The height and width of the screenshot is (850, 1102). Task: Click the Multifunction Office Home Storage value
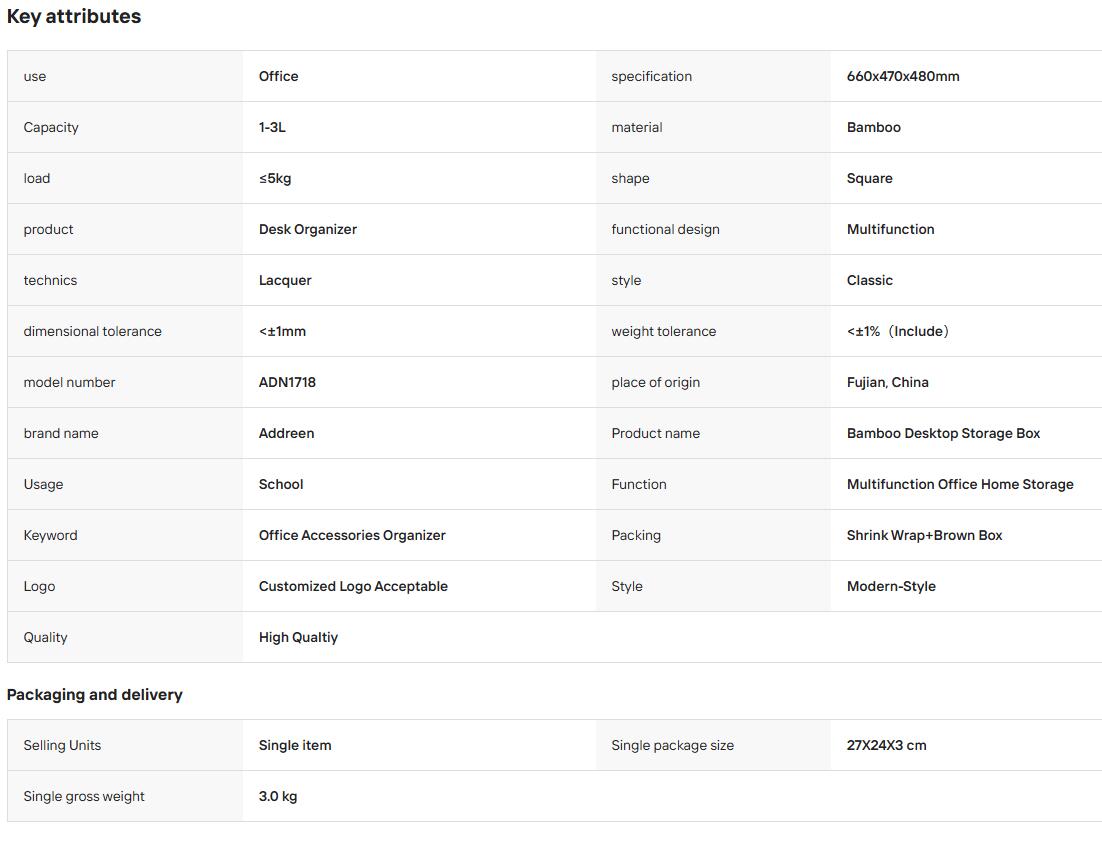point(960,484)
